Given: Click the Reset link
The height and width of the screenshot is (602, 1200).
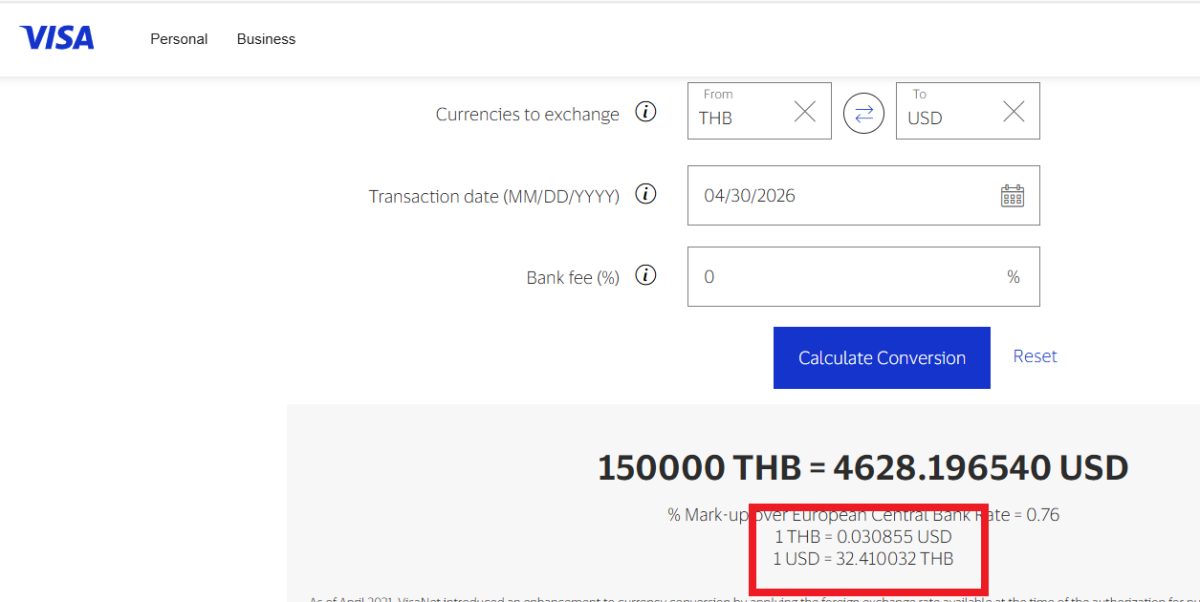Looking at the screenshot, I should [1035, 356].
